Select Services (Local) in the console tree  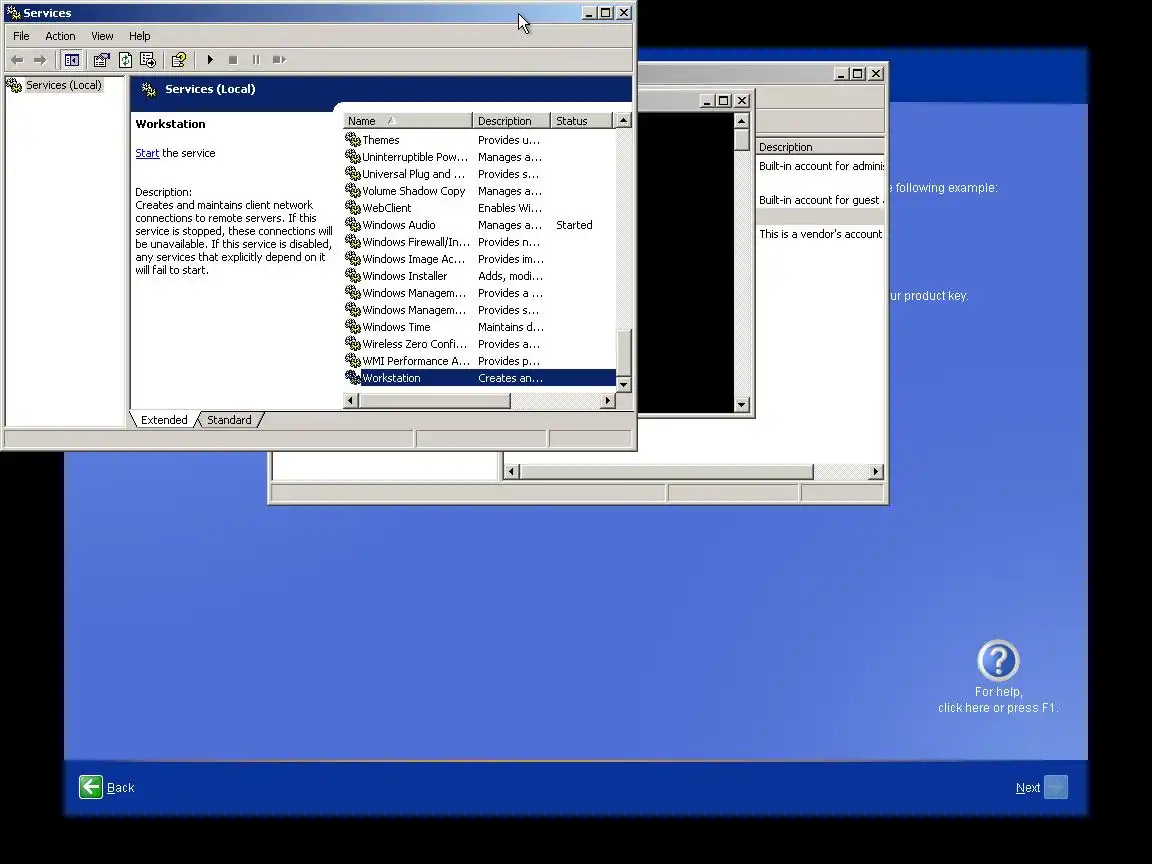(63, 85)
